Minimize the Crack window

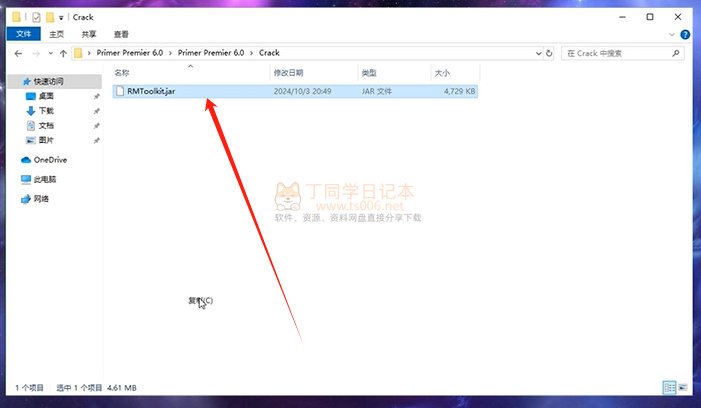(622, 17)
